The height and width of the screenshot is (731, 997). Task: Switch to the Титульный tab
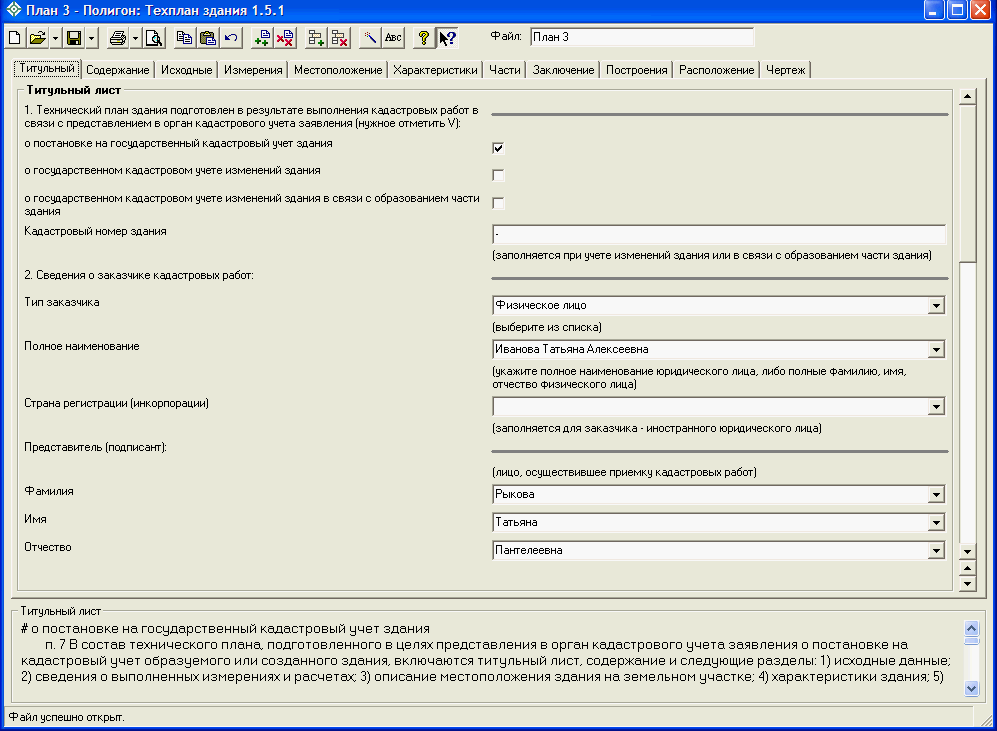coord(47,69)
